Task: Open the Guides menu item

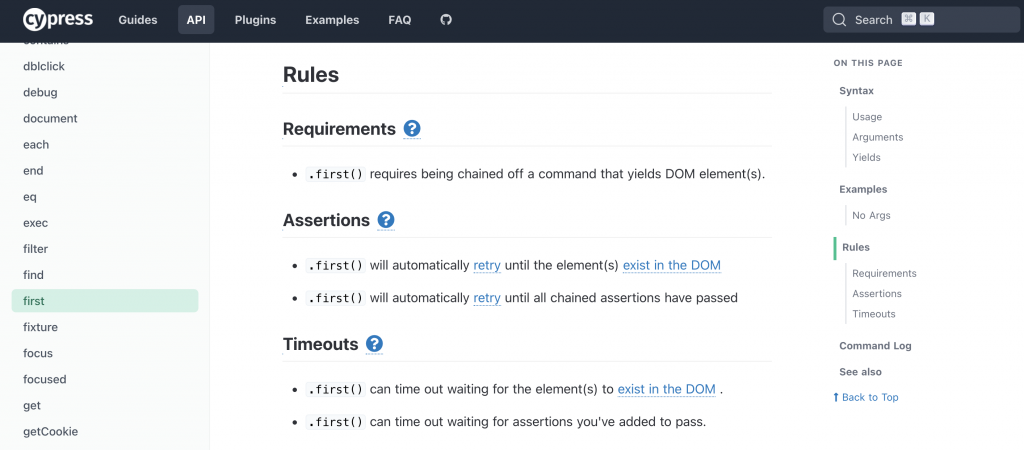Action: 137,20
